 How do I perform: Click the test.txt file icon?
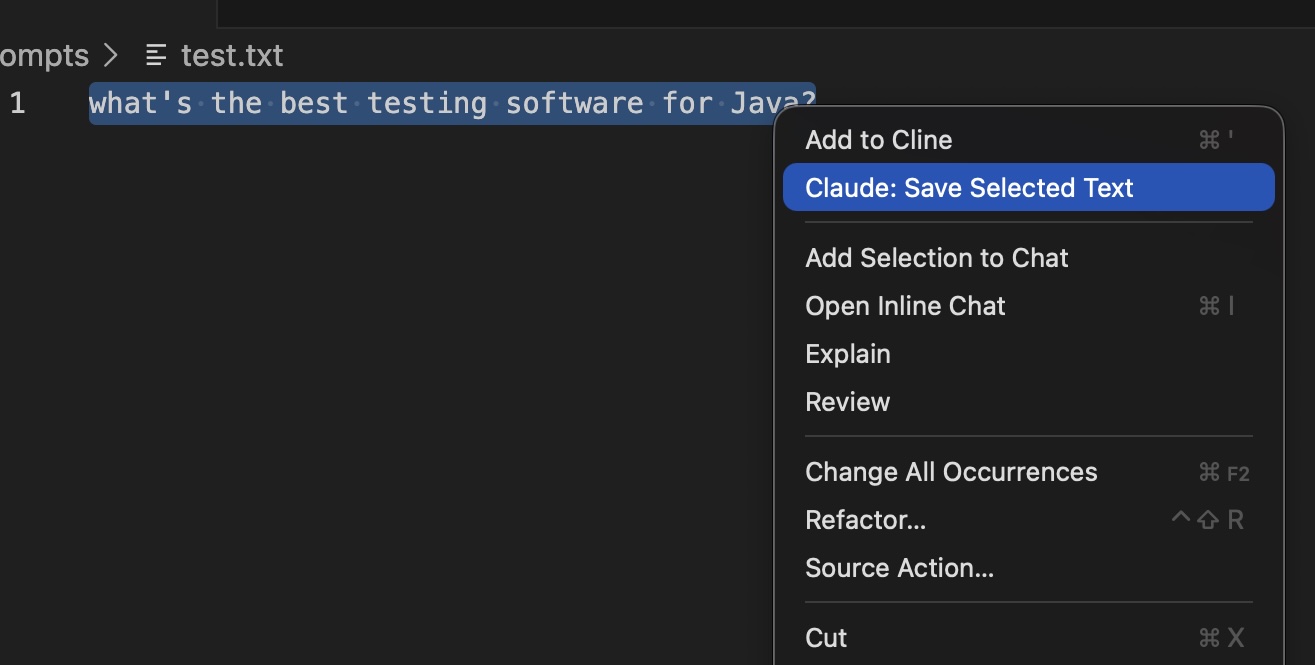pyautogui.click(x=156, y=56)
